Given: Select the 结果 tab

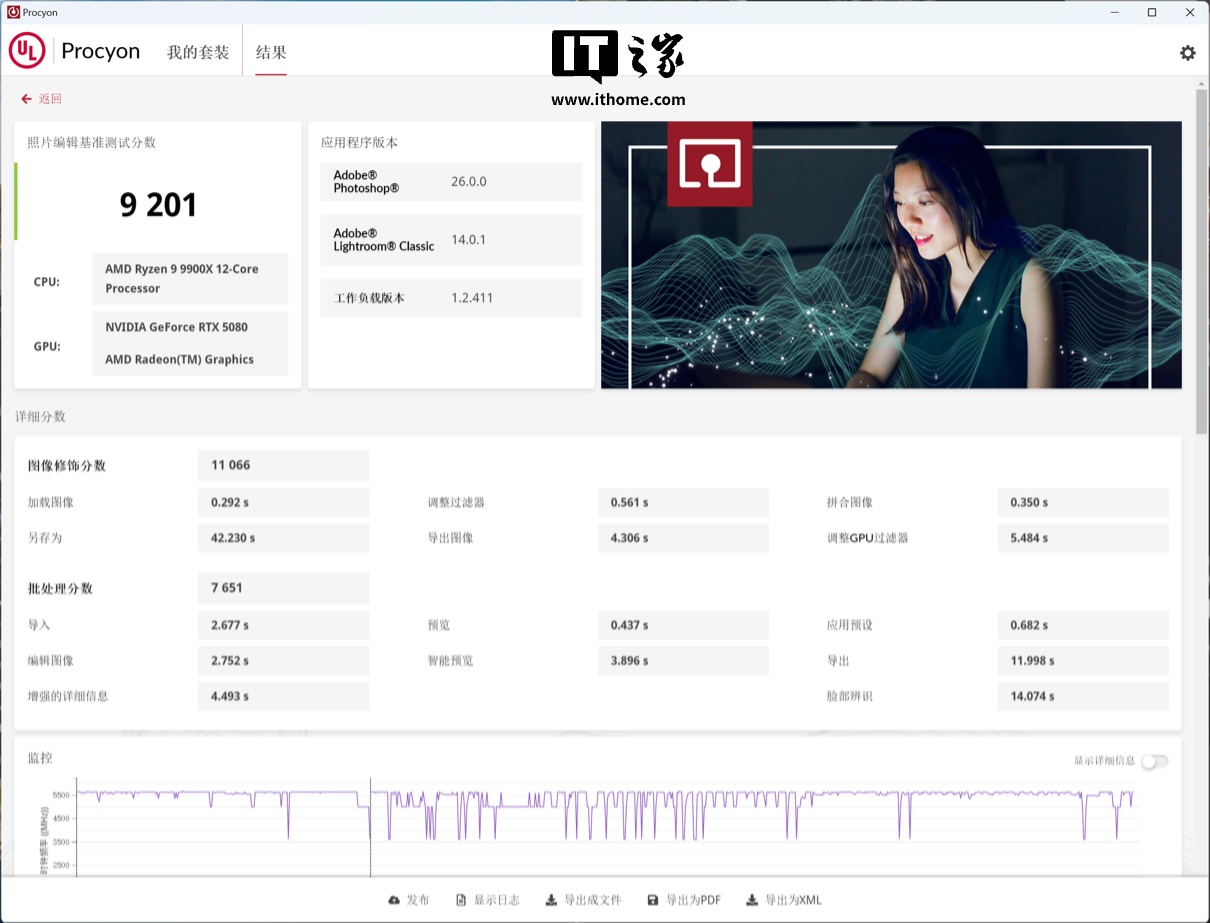Looking at the screenshot, I should point(271,52).
